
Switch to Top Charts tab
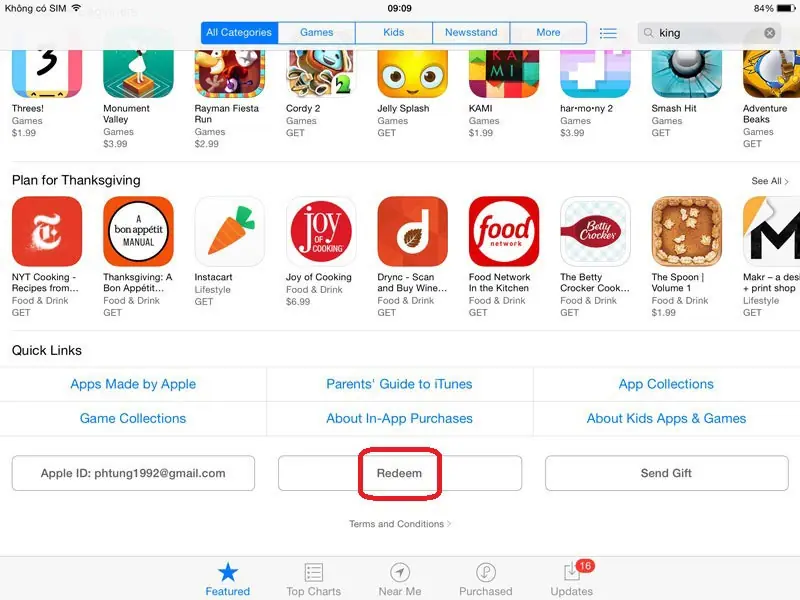(x=313, y=579)
